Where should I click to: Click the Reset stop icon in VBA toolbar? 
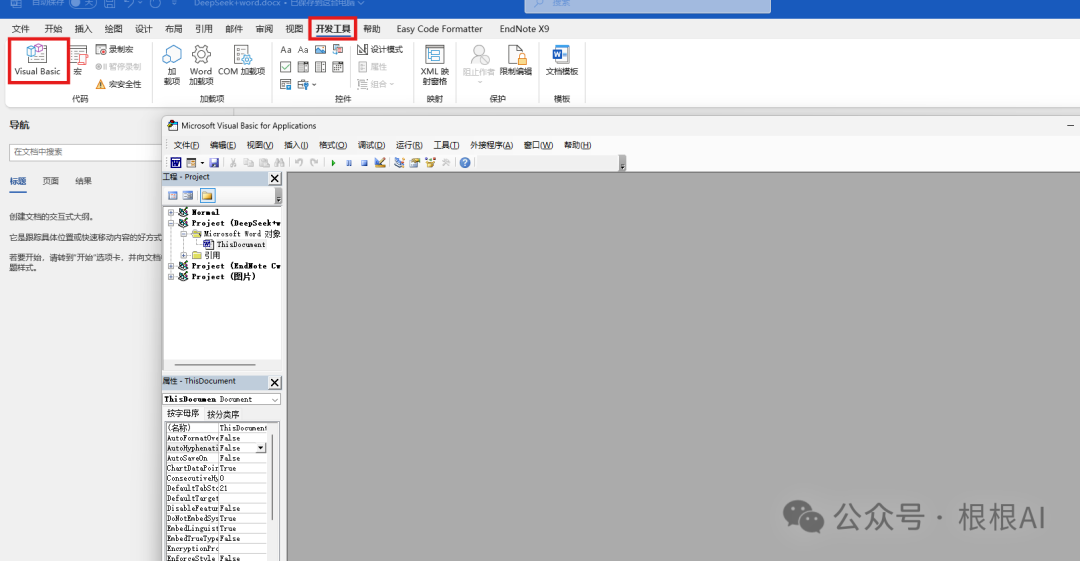[364, 163]
